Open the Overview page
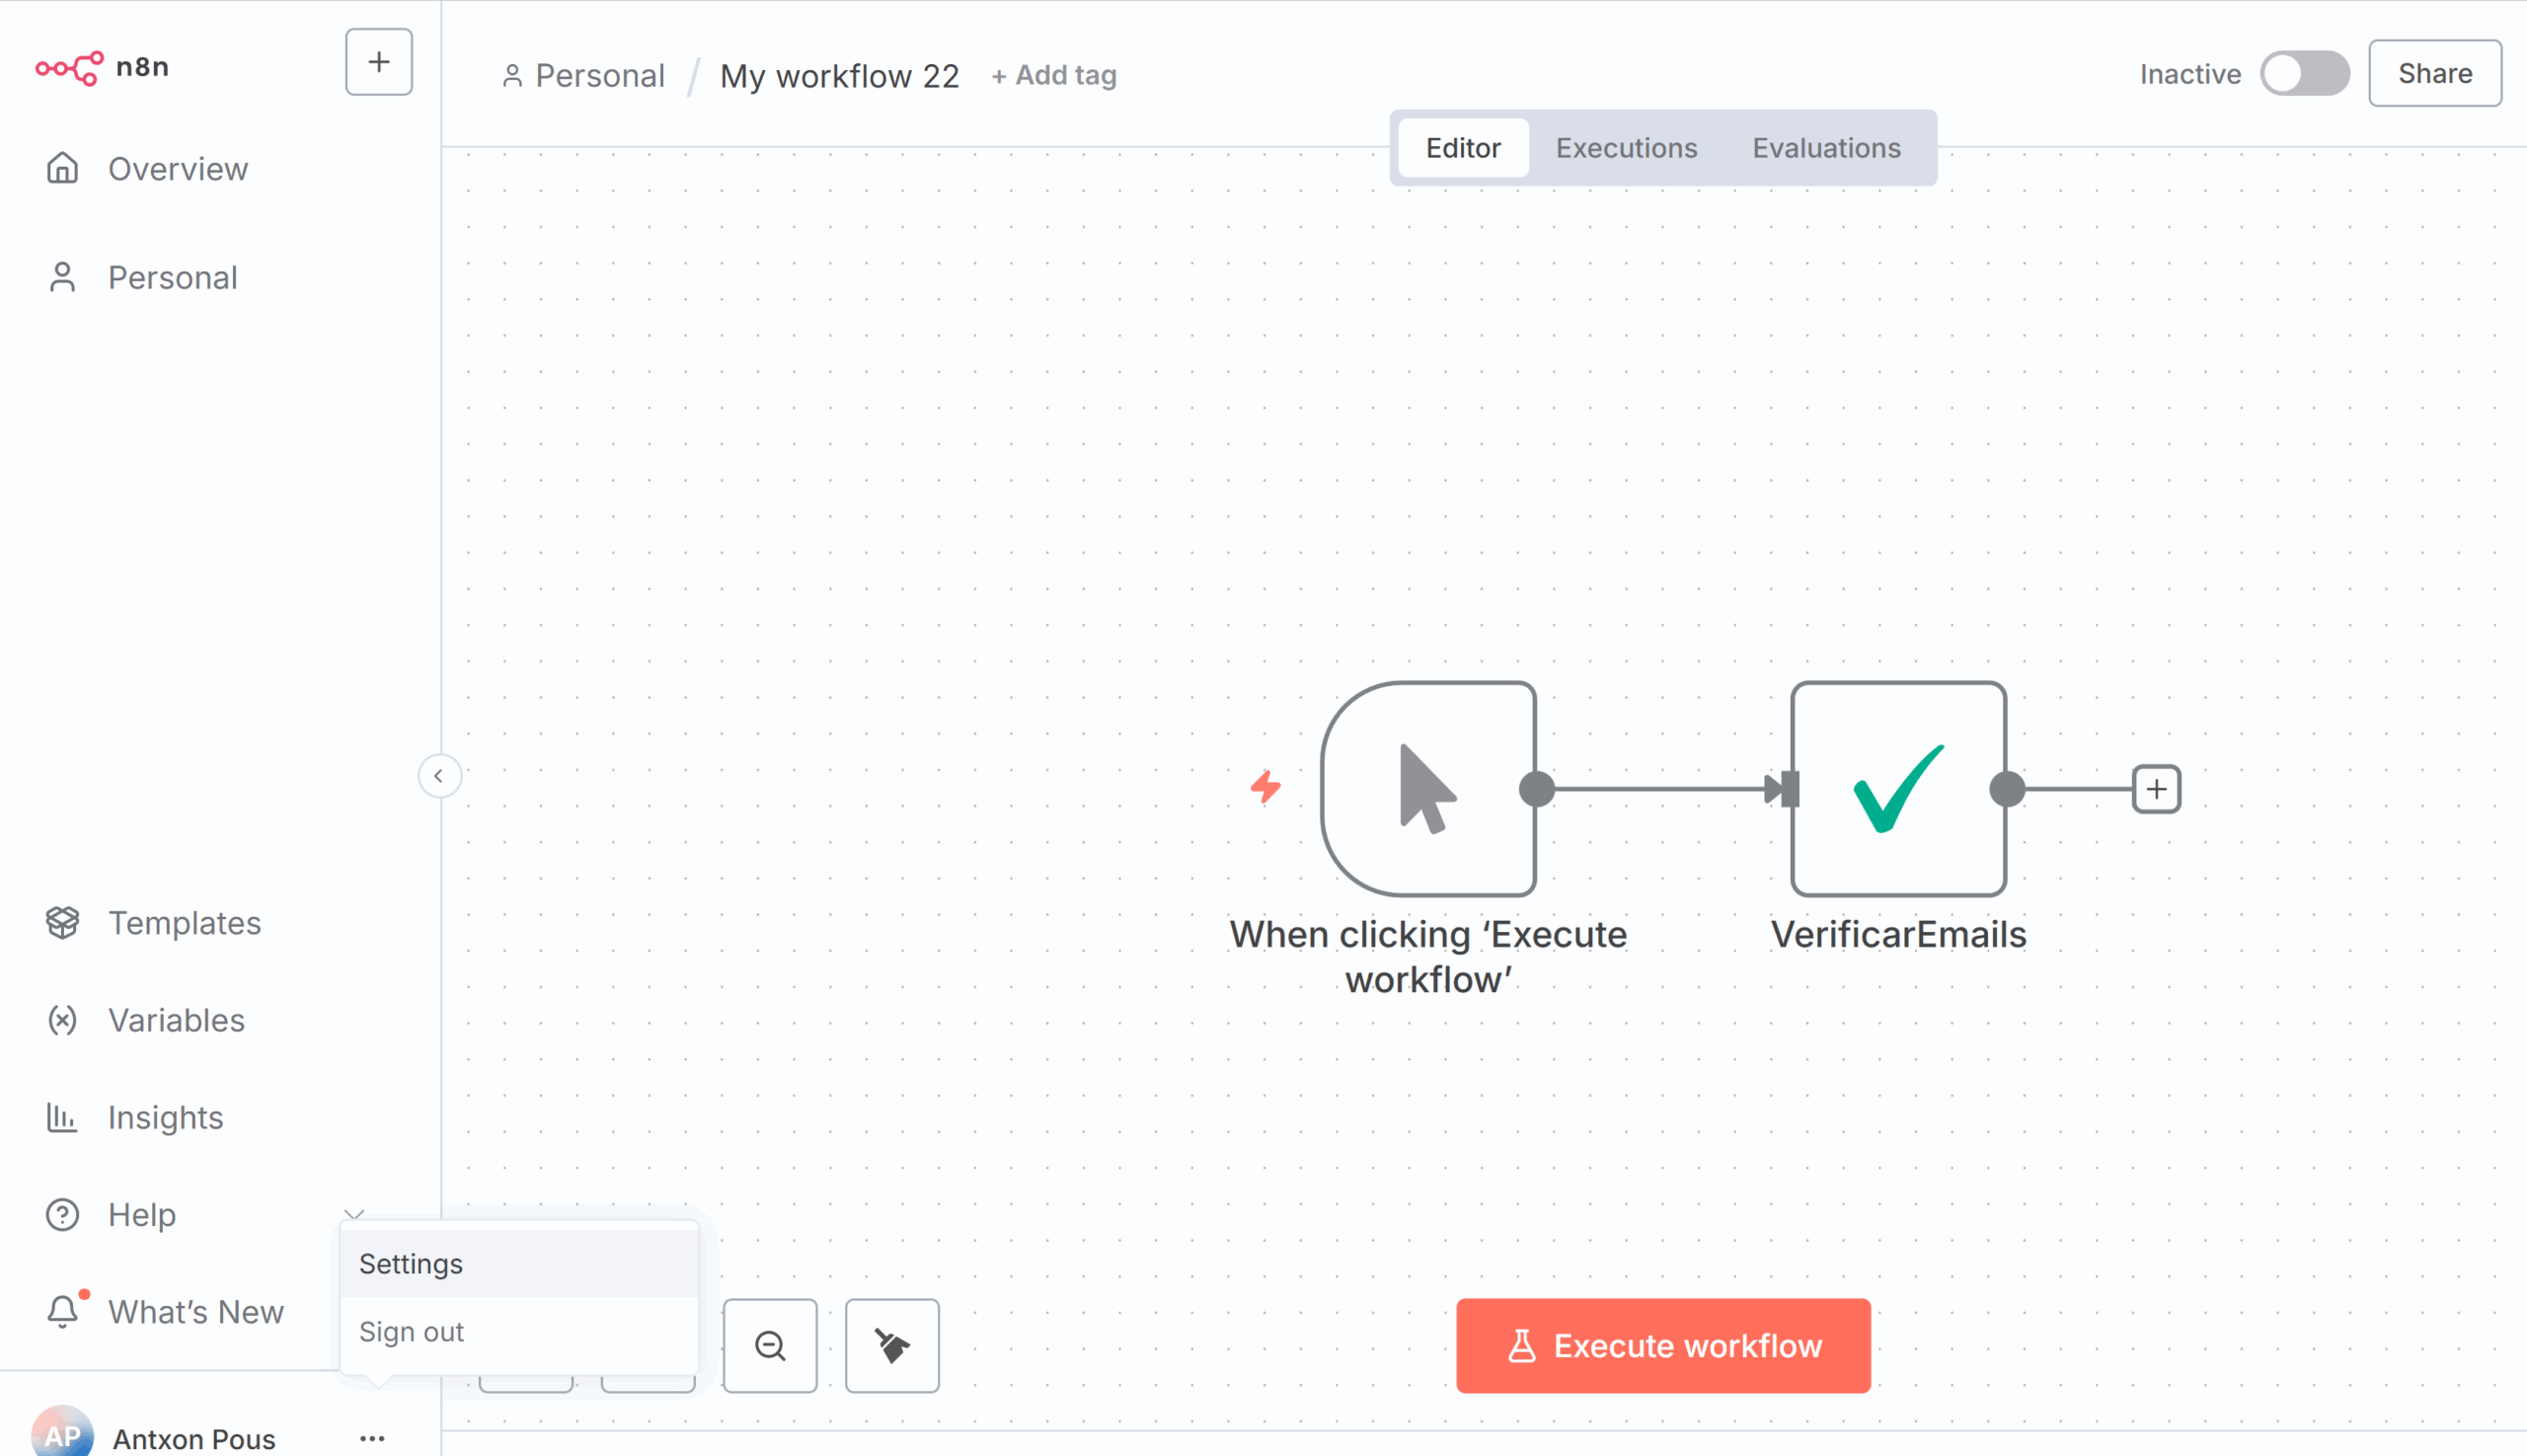 pos(177,169)
